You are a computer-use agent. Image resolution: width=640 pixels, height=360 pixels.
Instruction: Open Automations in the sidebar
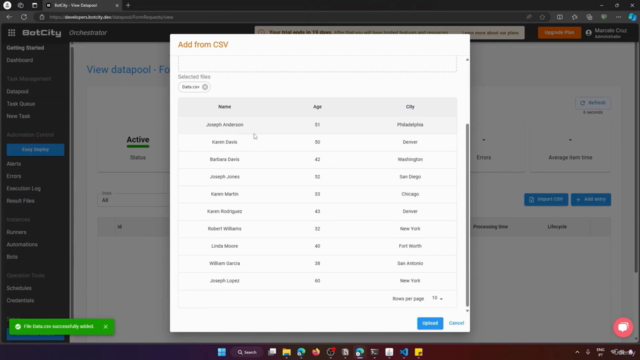coord(22,244)
